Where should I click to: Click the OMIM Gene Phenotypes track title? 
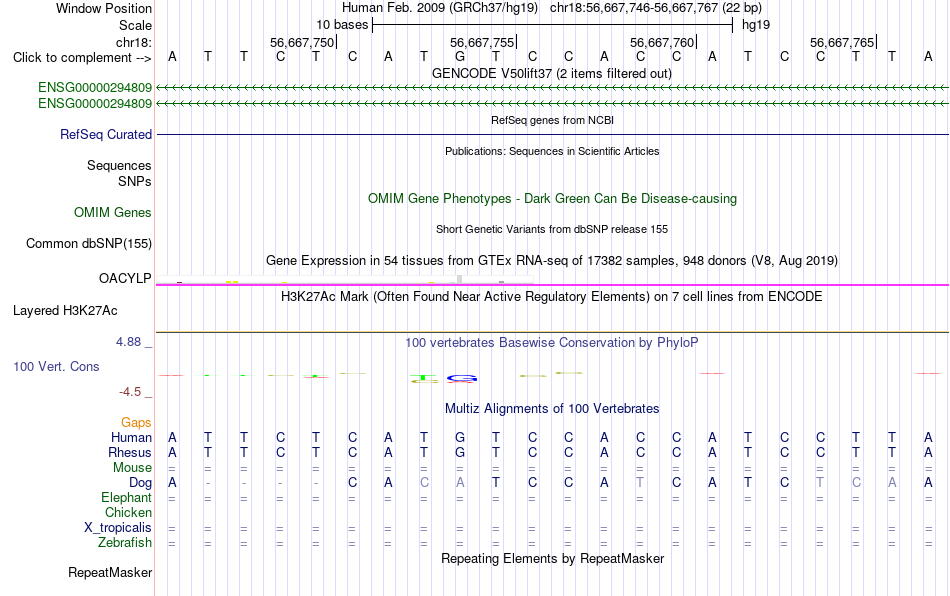(x=553, y=199)
